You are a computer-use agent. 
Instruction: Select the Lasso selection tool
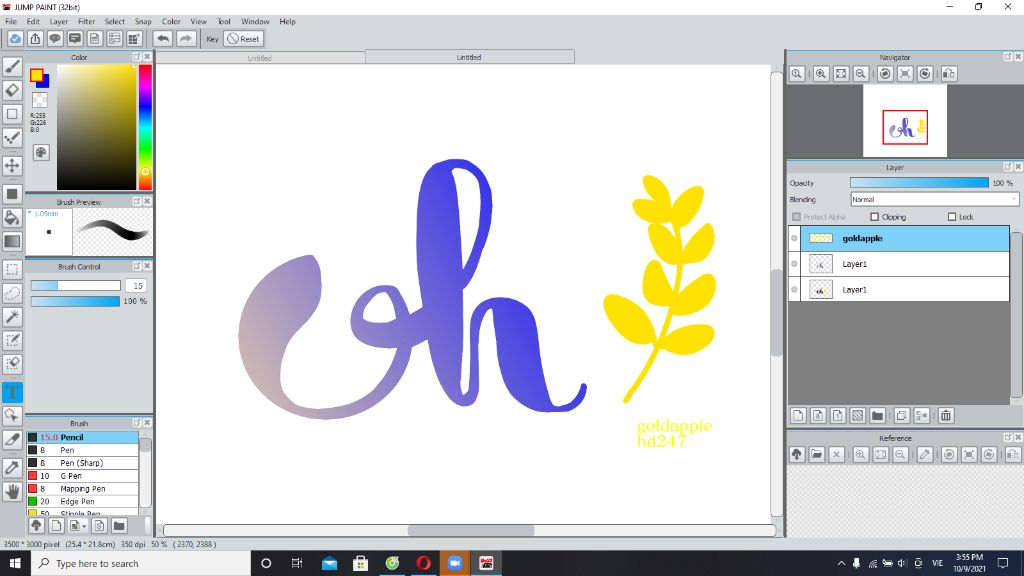pyautogui.click(x=12, y=293)
